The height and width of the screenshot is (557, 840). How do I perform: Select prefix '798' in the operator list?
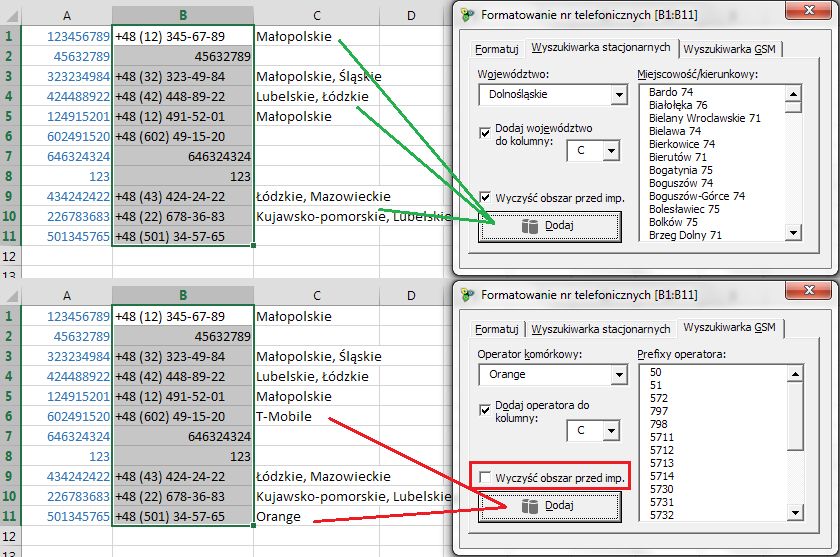659,424
